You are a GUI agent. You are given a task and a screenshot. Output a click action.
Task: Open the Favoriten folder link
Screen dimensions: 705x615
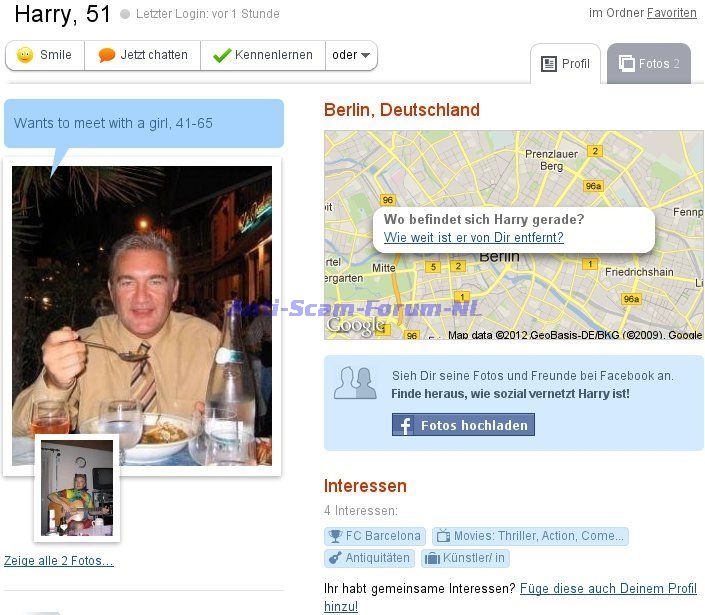pos(671,13)
